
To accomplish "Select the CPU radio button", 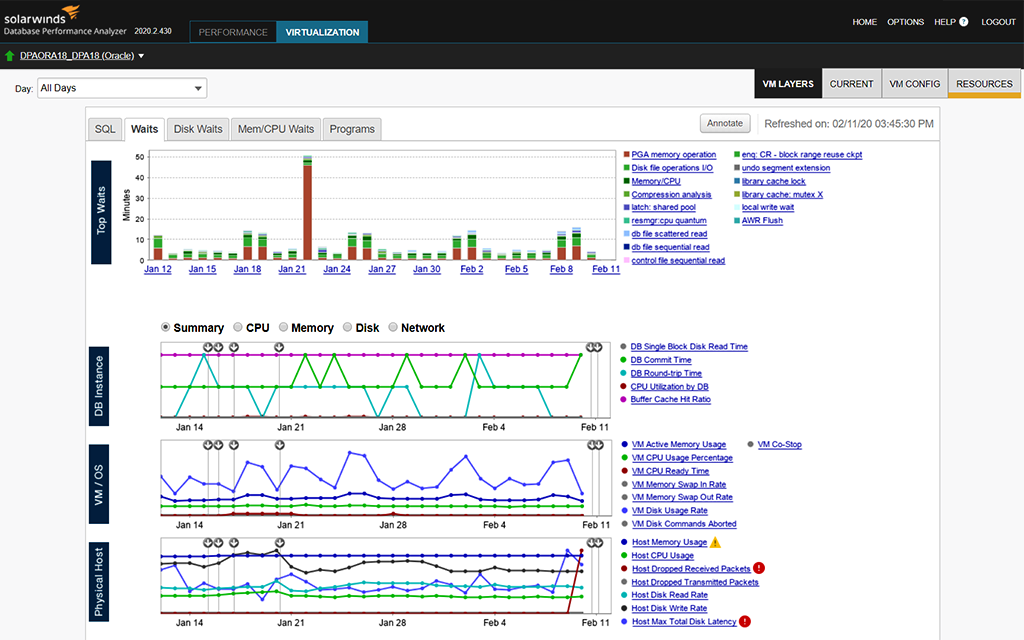I will coord(238,328).
